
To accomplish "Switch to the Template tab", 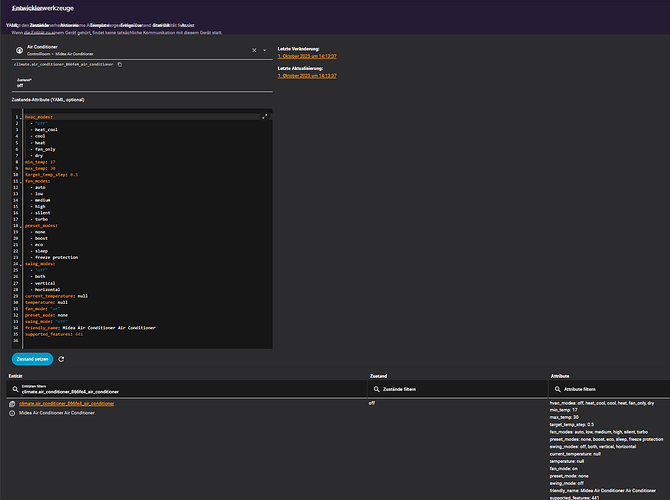I will pos(99,25).
